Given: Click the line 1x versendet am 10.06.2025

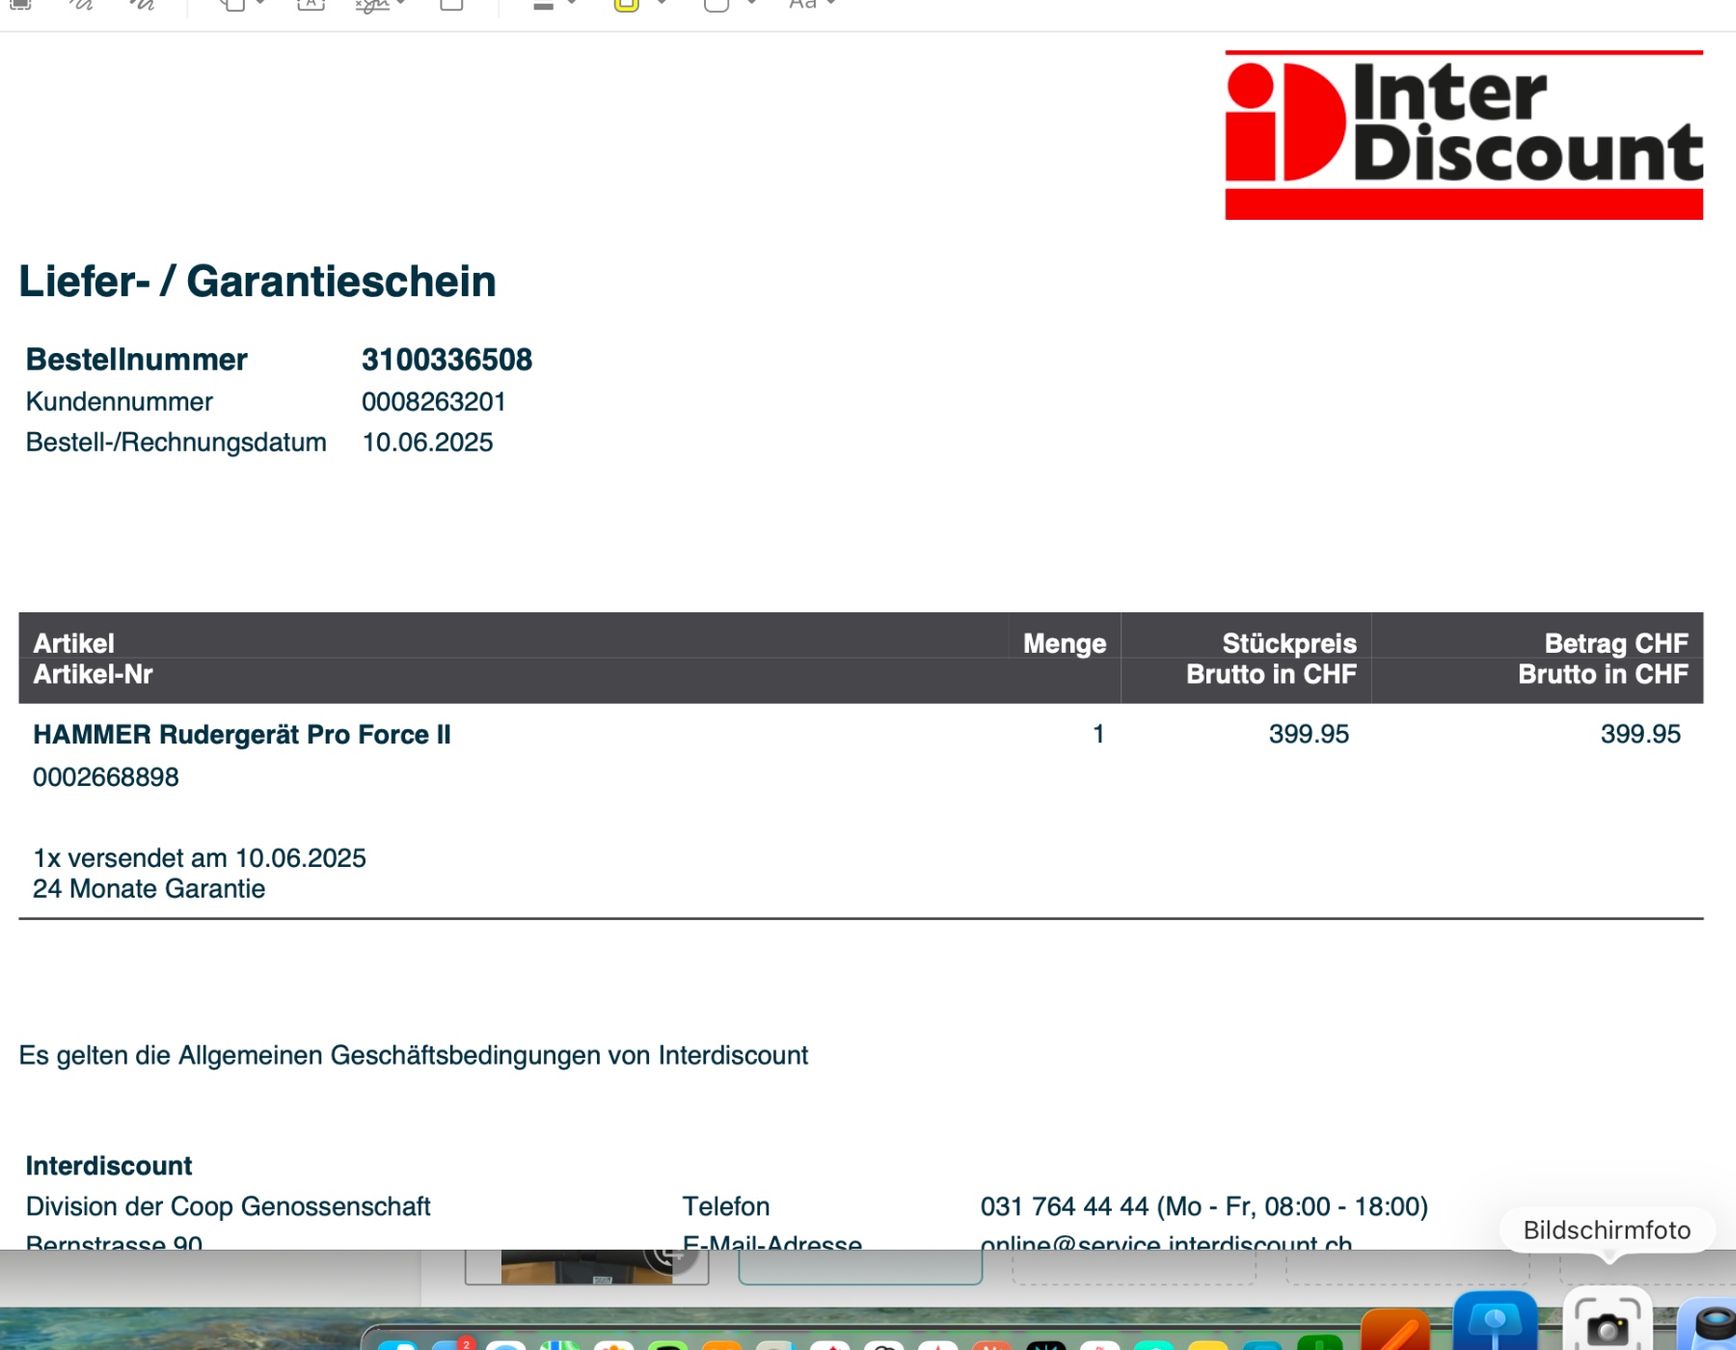Looking at the screenshot, I should click(x=199, y=858).
